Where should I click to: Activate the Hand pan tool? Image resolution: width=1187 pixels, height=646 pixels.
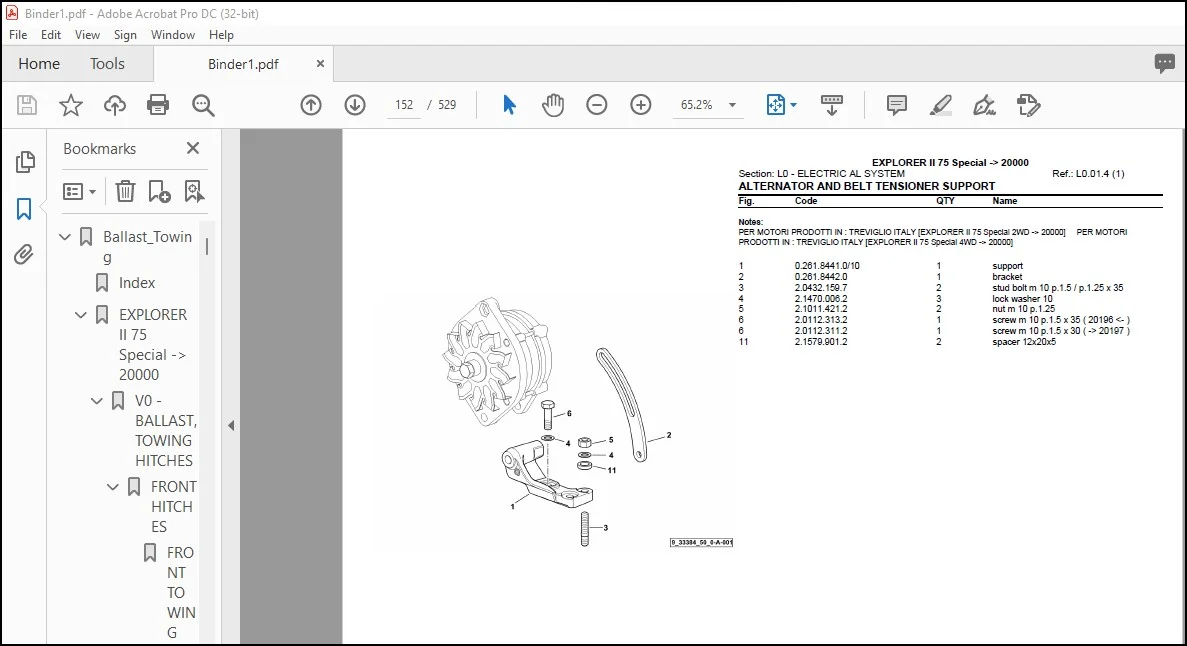coord(553,105)
